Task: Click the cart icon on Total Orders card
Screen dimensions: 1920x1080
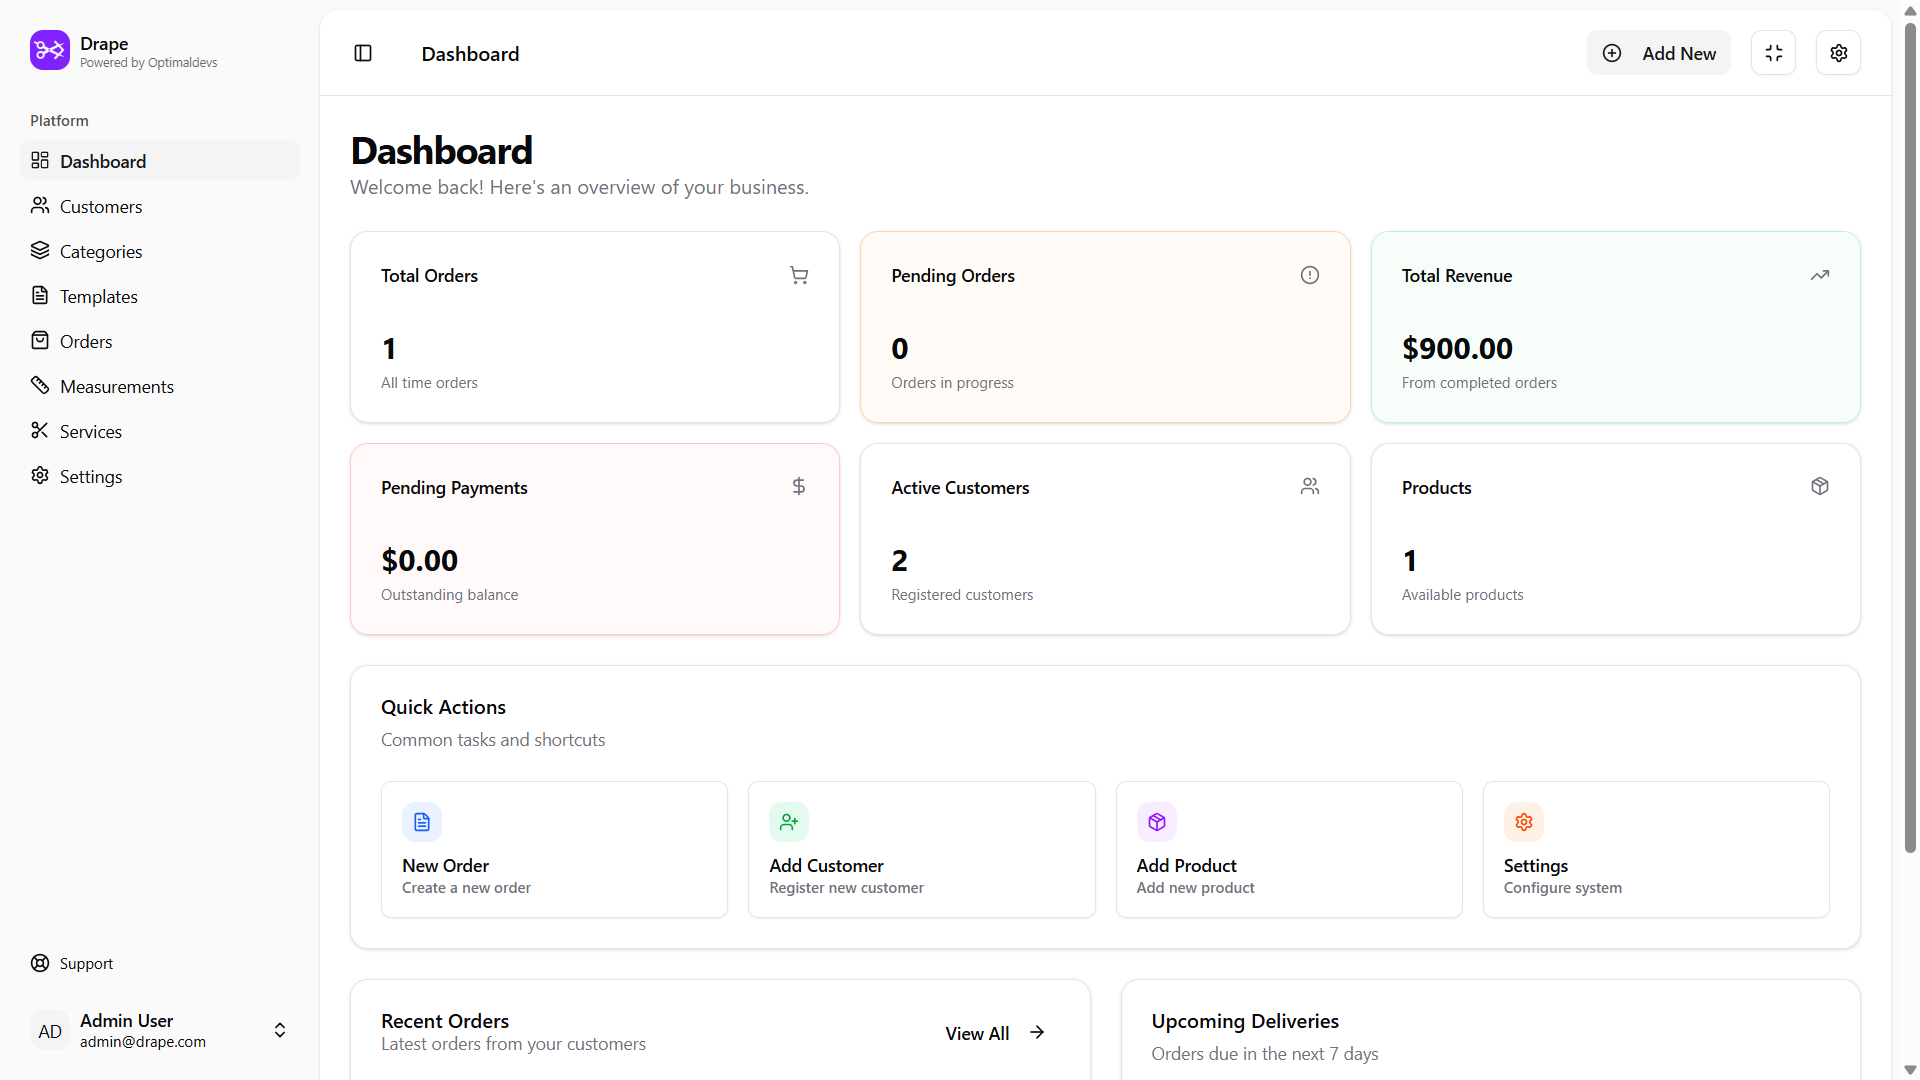Action: coord(798,275)
